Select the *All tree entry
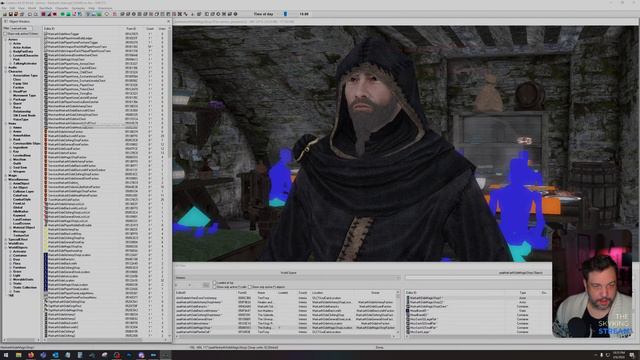 point(11,295)
